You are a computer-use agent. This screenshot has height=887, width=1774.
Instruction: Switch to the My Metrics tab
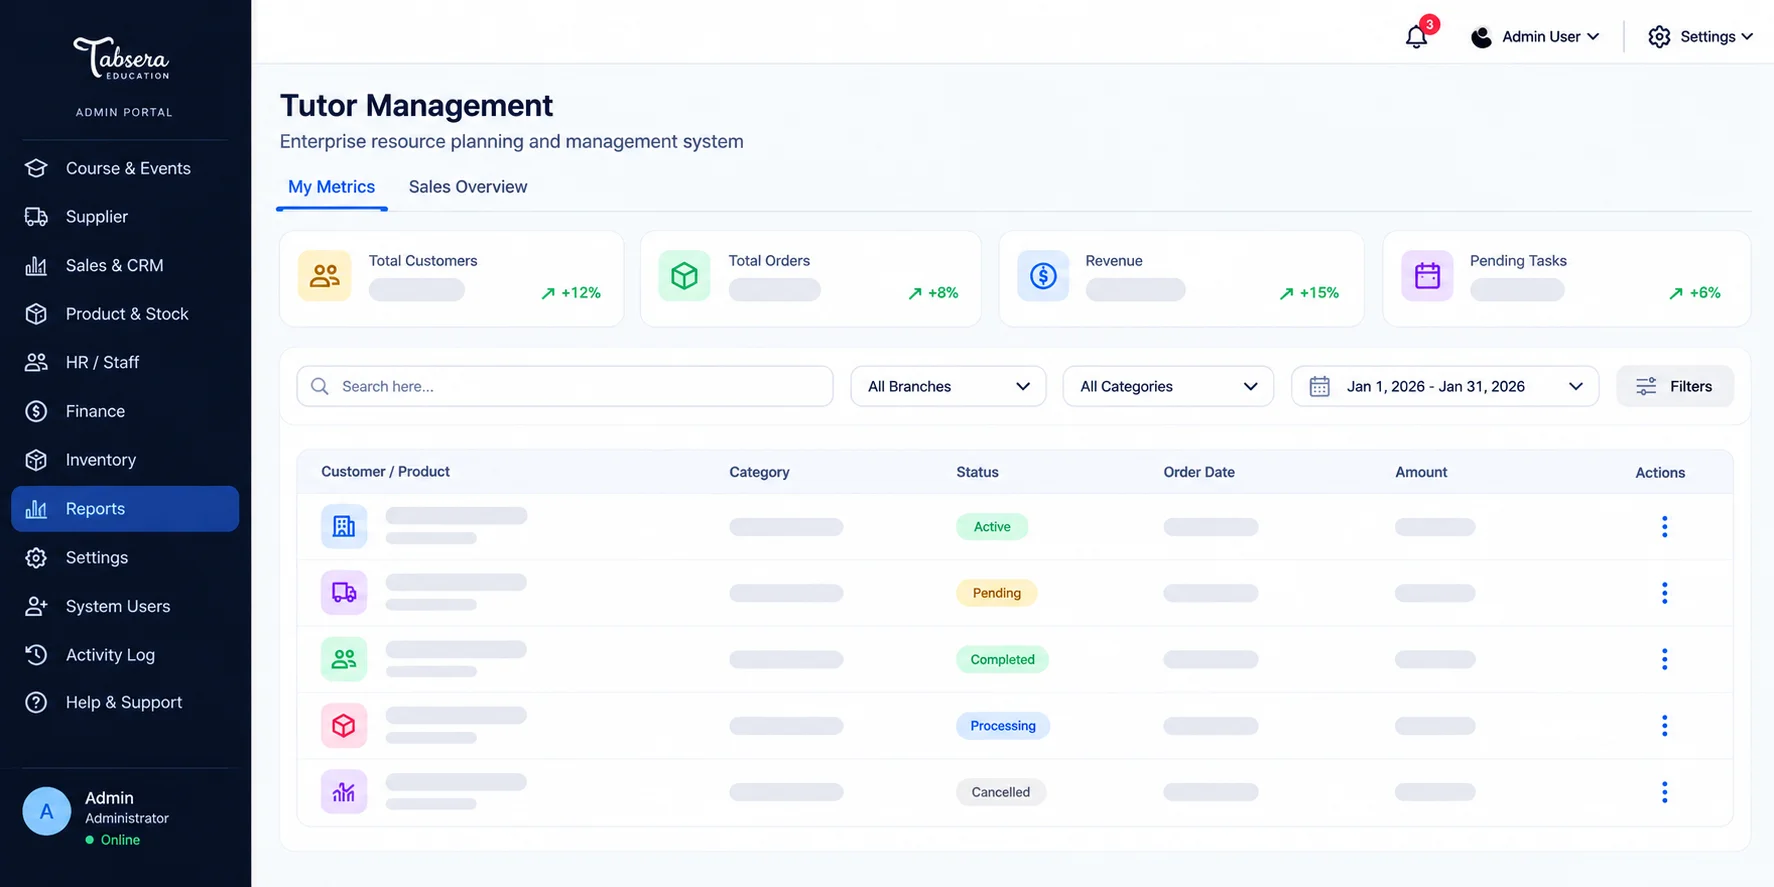(332, 187)
